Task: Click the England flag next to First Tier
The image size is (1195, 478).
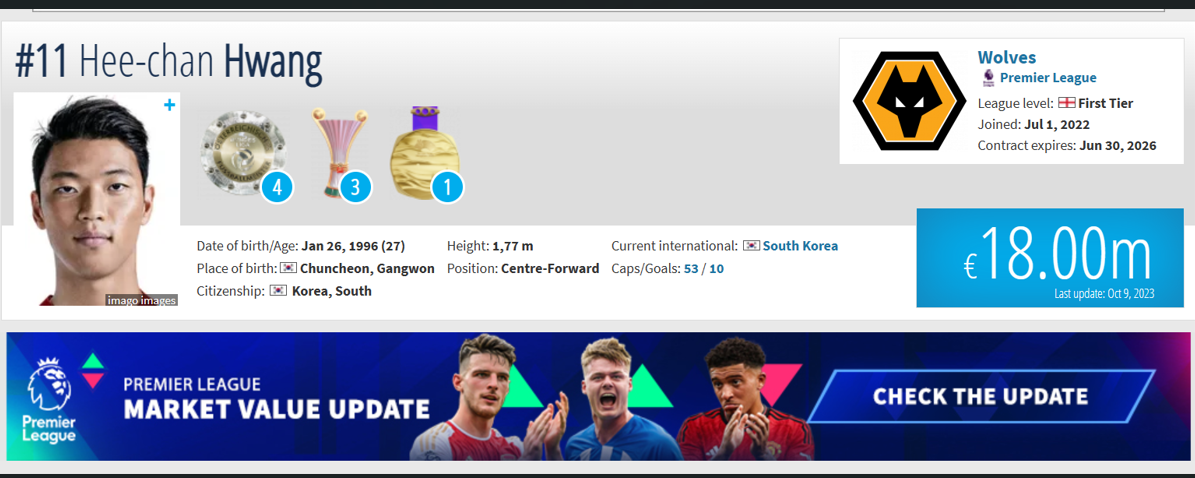Action: pos(1066,103)
